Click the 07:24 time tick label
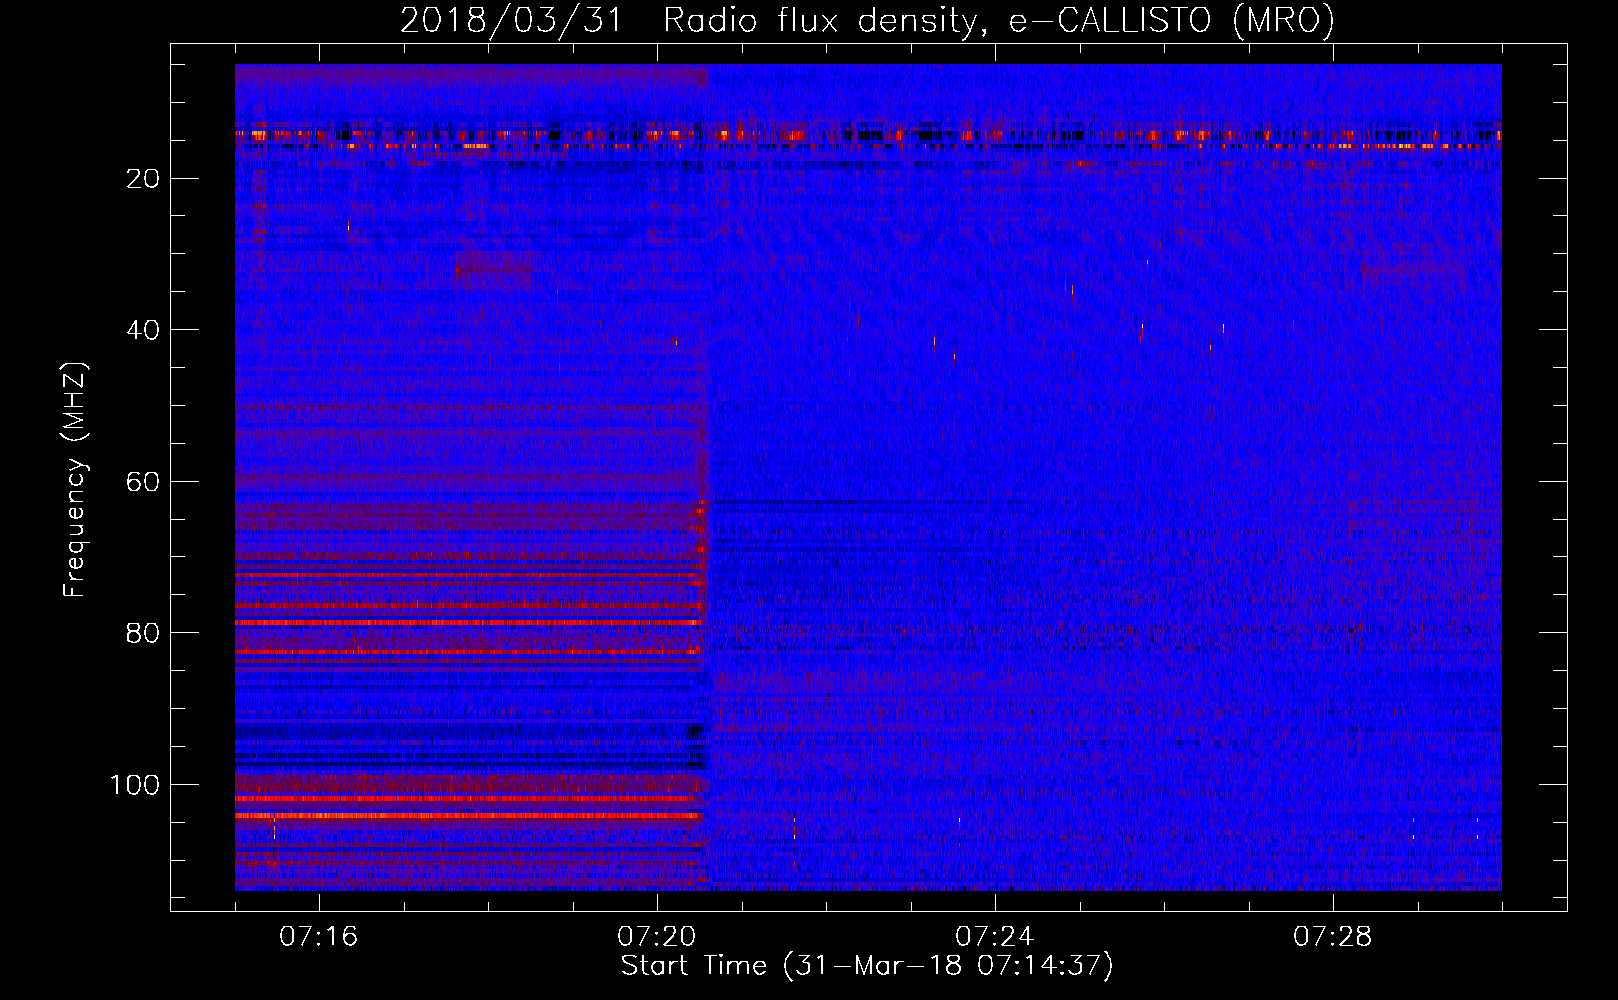The image size is (1618, 1000). [x=994, y=937]
